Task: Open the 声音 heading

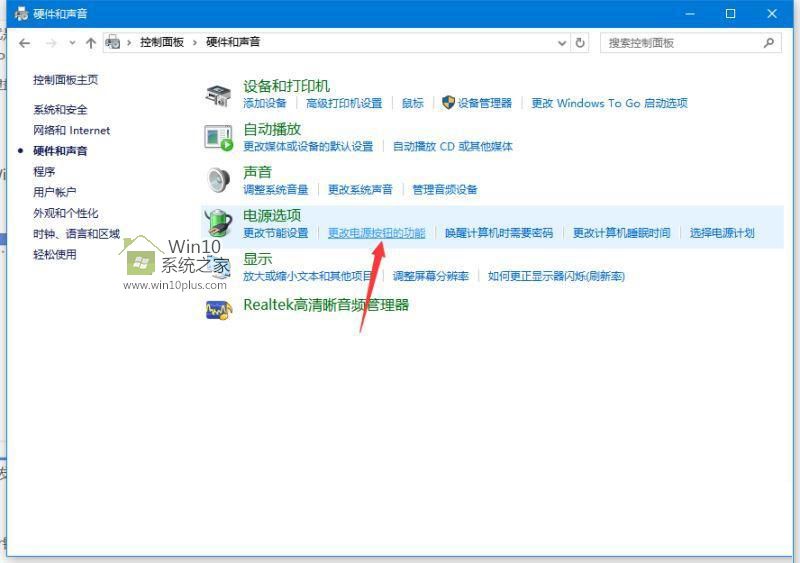Action: [257, 173]
